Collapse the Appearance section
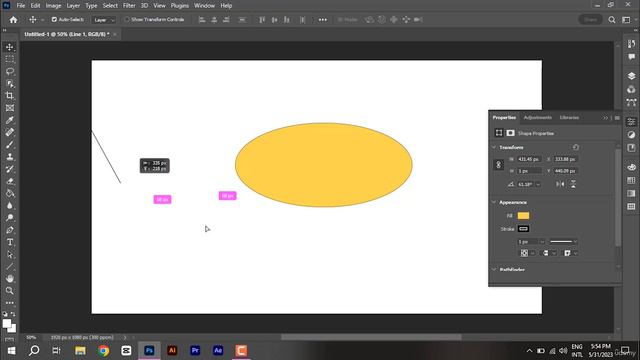 (x=494, y=202)
